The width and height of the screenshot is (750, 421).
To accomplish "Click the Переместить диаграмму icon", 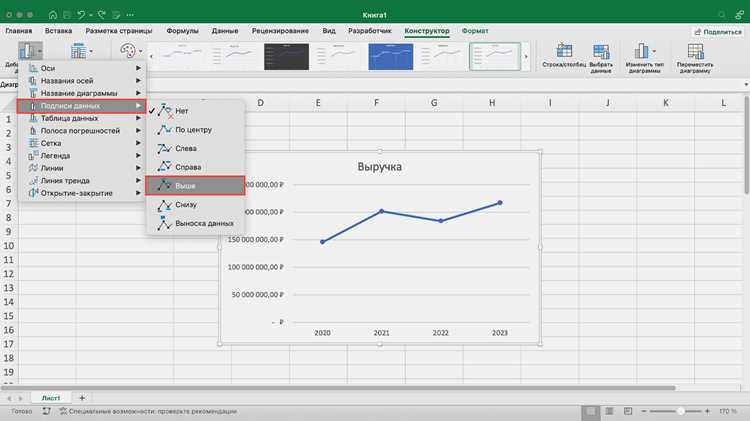I will (x=695, y=50).
